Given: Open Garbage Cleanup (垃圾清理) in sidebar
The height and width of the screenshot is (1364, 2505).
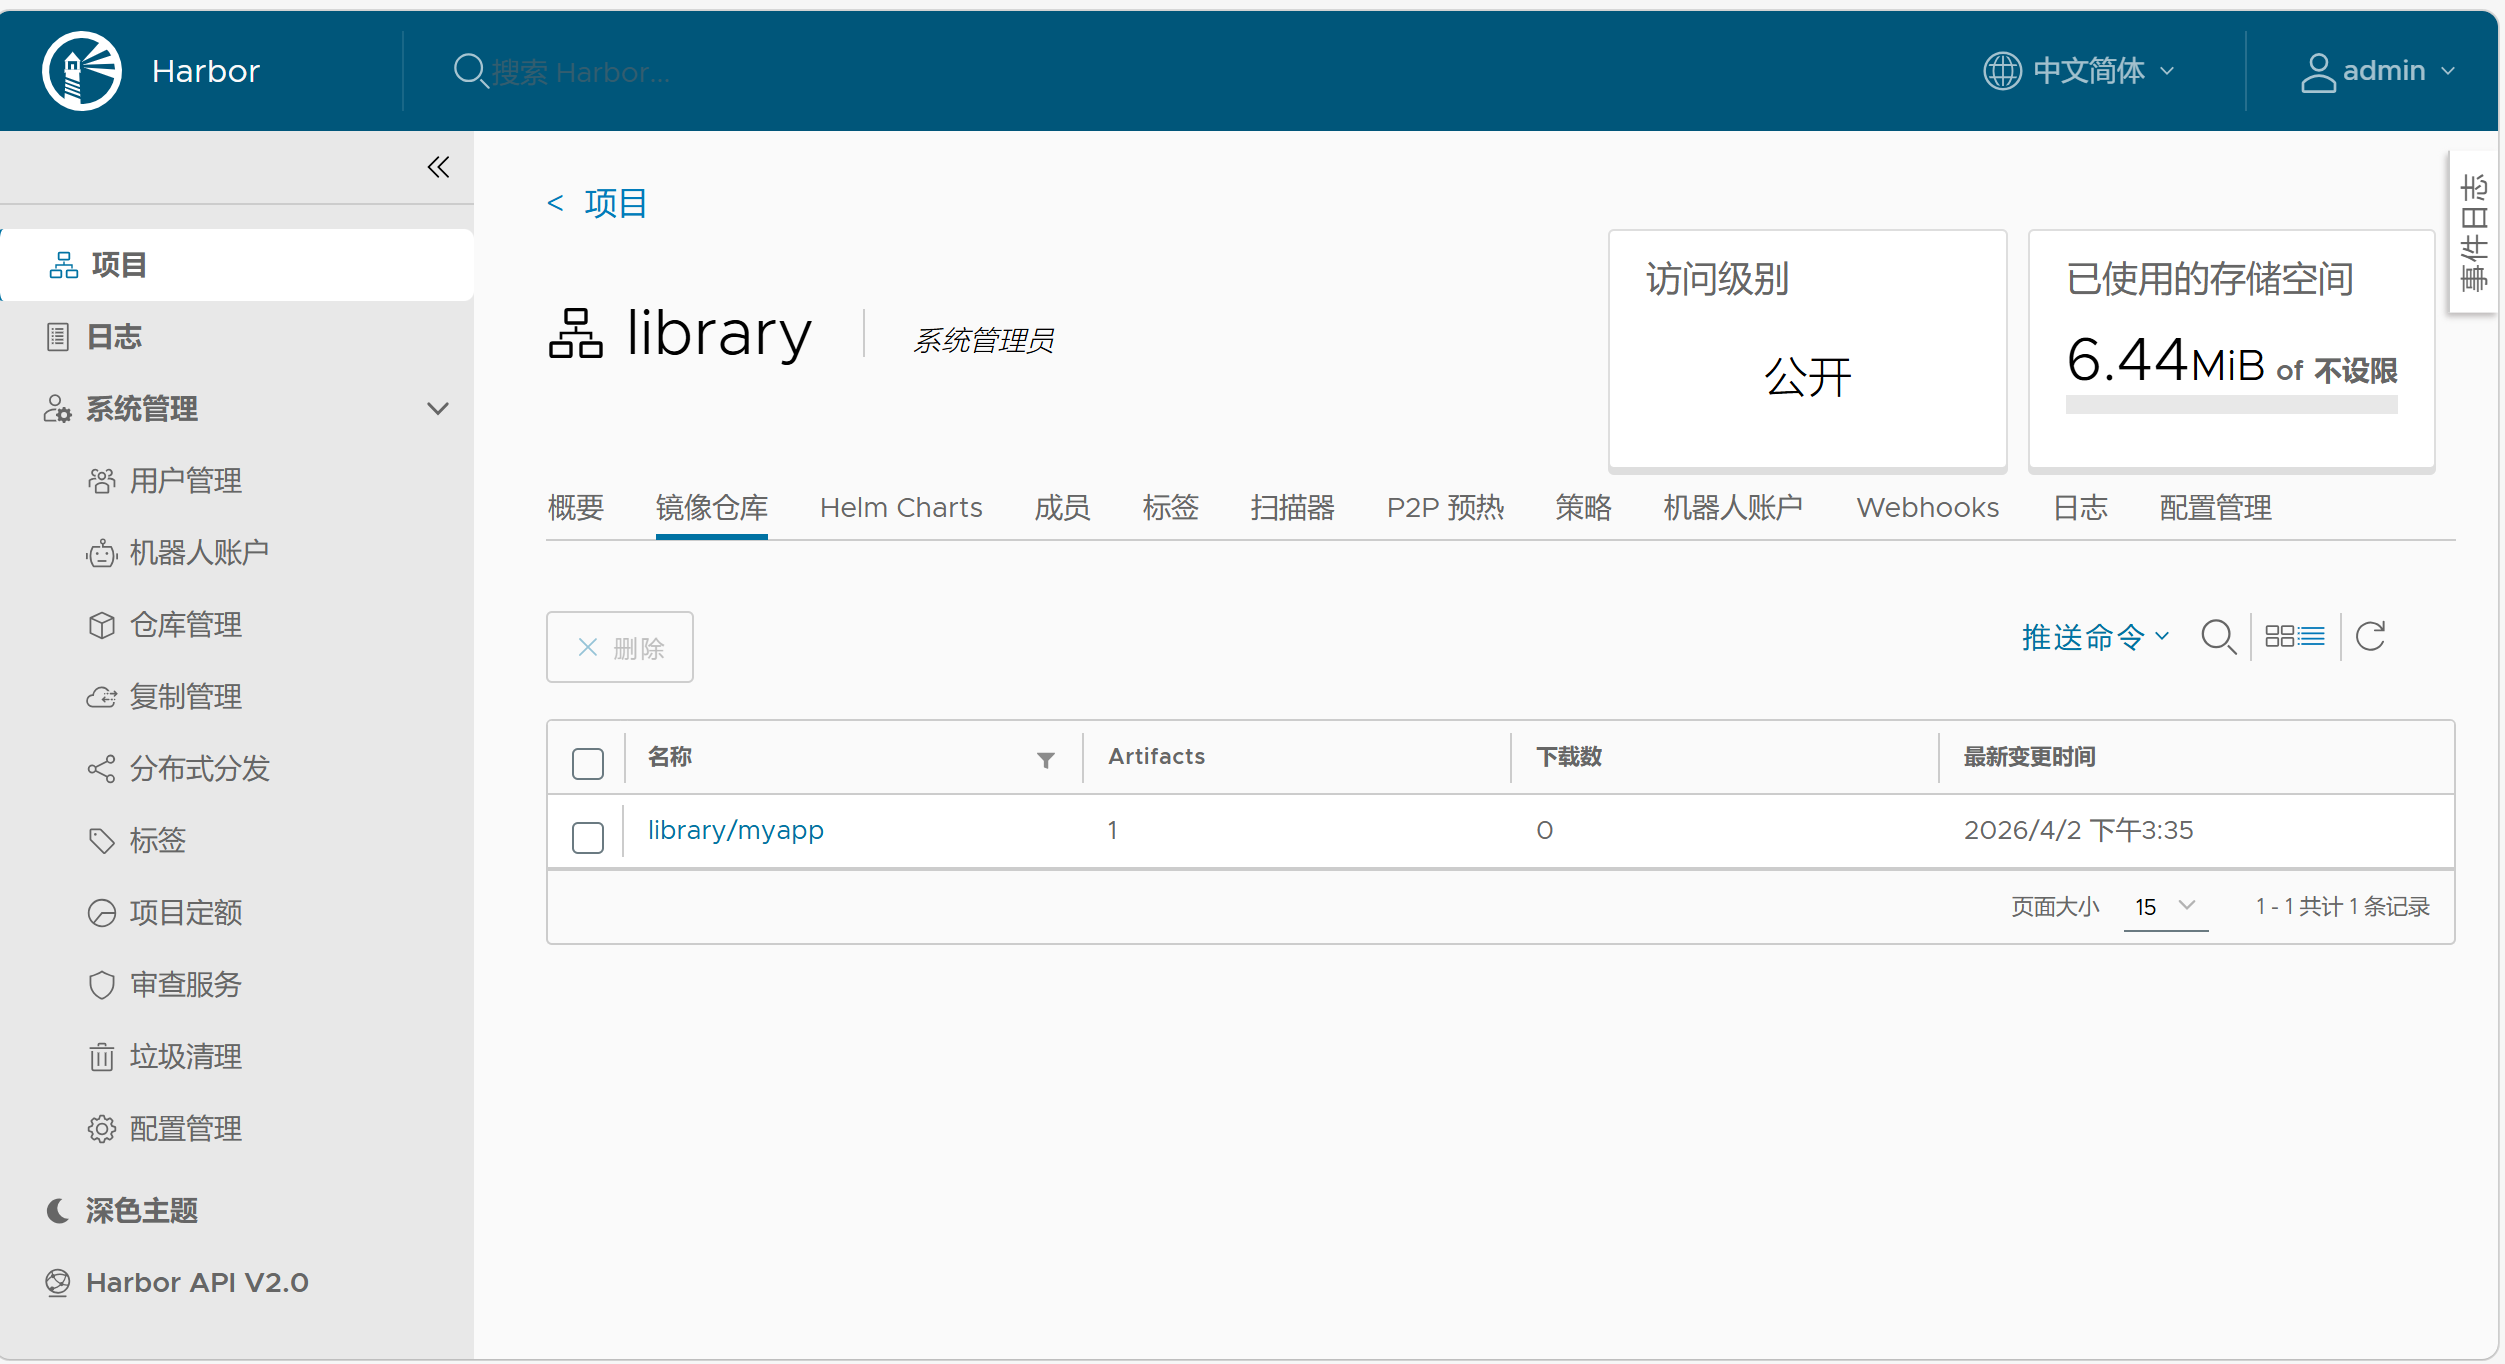Looking at the screenshot, I should point(185,1057).
